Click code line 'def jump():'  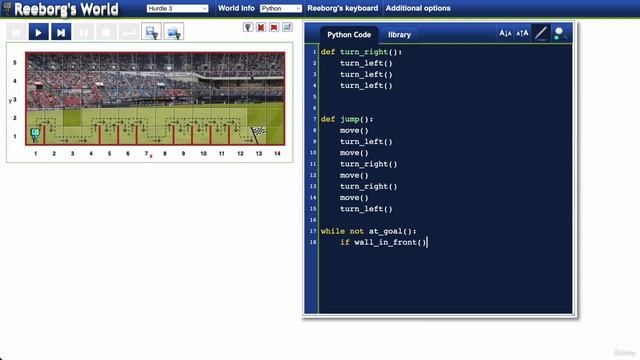(x=347, y=119)
